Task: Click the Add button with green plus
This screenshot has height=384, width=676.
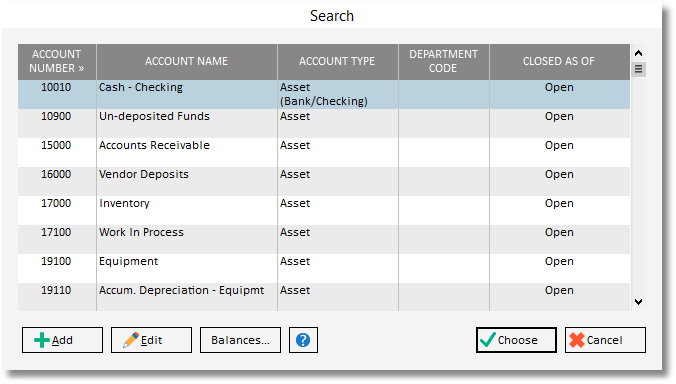Action: (x=63, y=340)
